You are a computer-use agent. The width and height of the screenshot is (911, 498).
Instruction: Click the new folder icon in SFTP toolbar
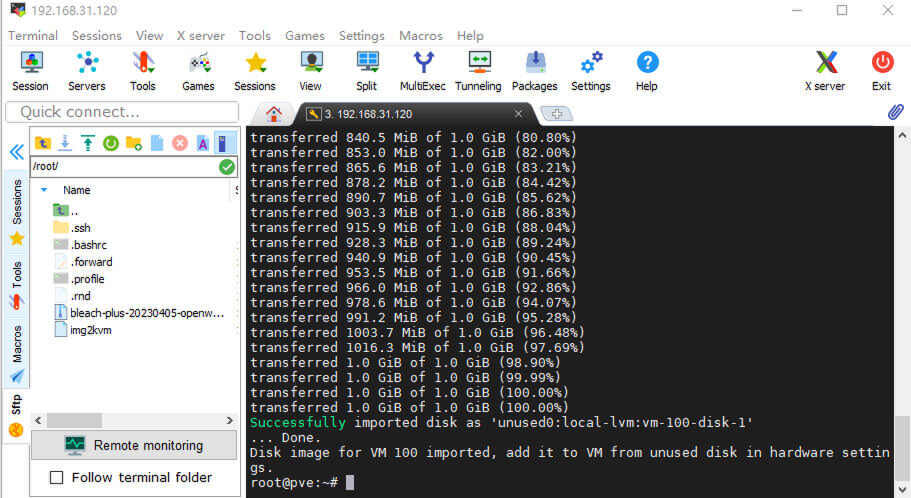click(133, 143)
